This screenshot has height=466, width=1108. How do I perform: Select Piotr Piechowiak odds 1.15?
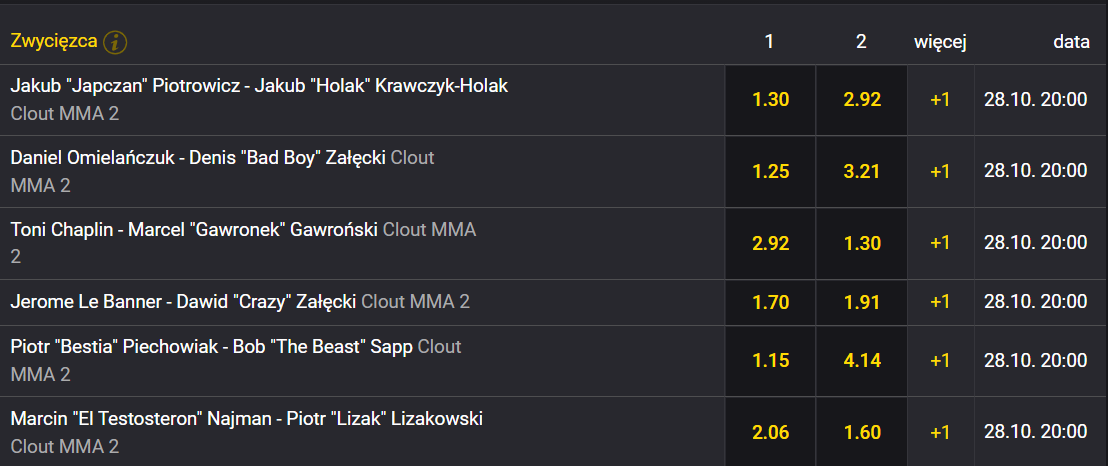pyautogui.click(x=770, y=361)
